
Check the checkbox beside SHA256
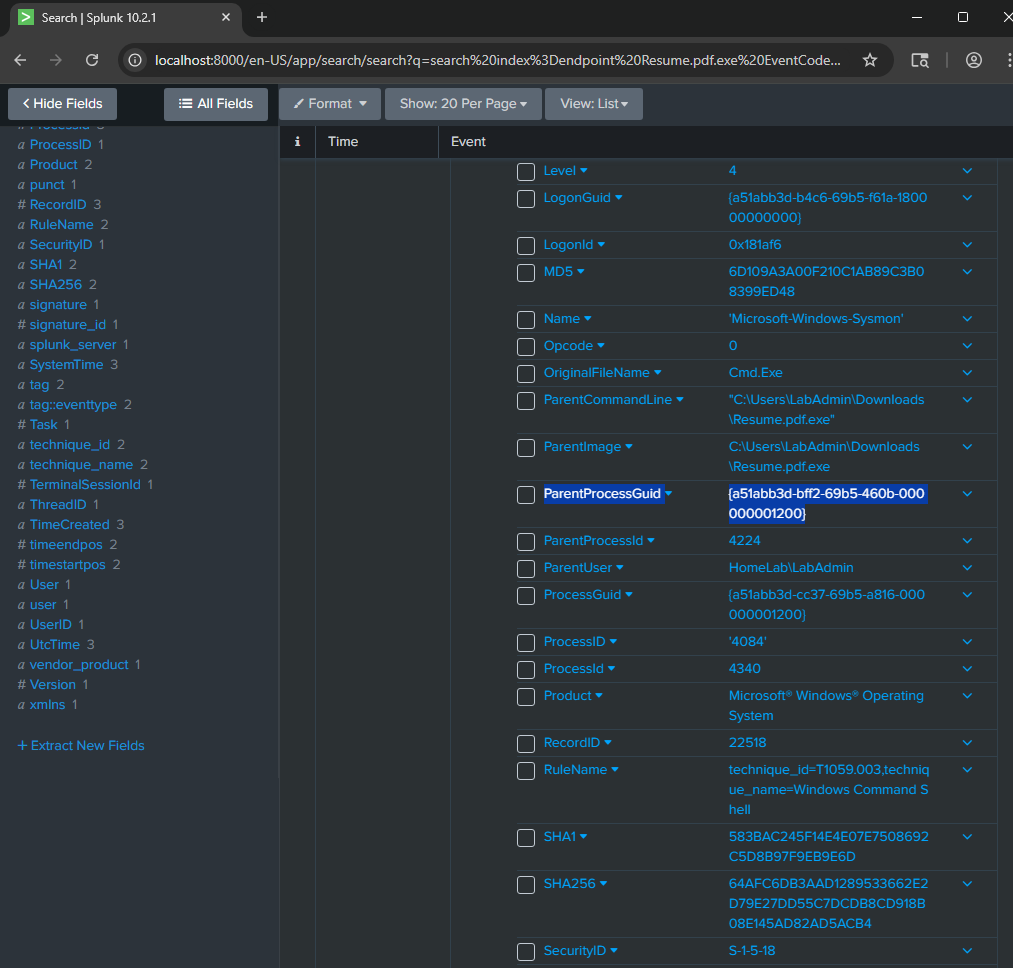pos(526,884)
